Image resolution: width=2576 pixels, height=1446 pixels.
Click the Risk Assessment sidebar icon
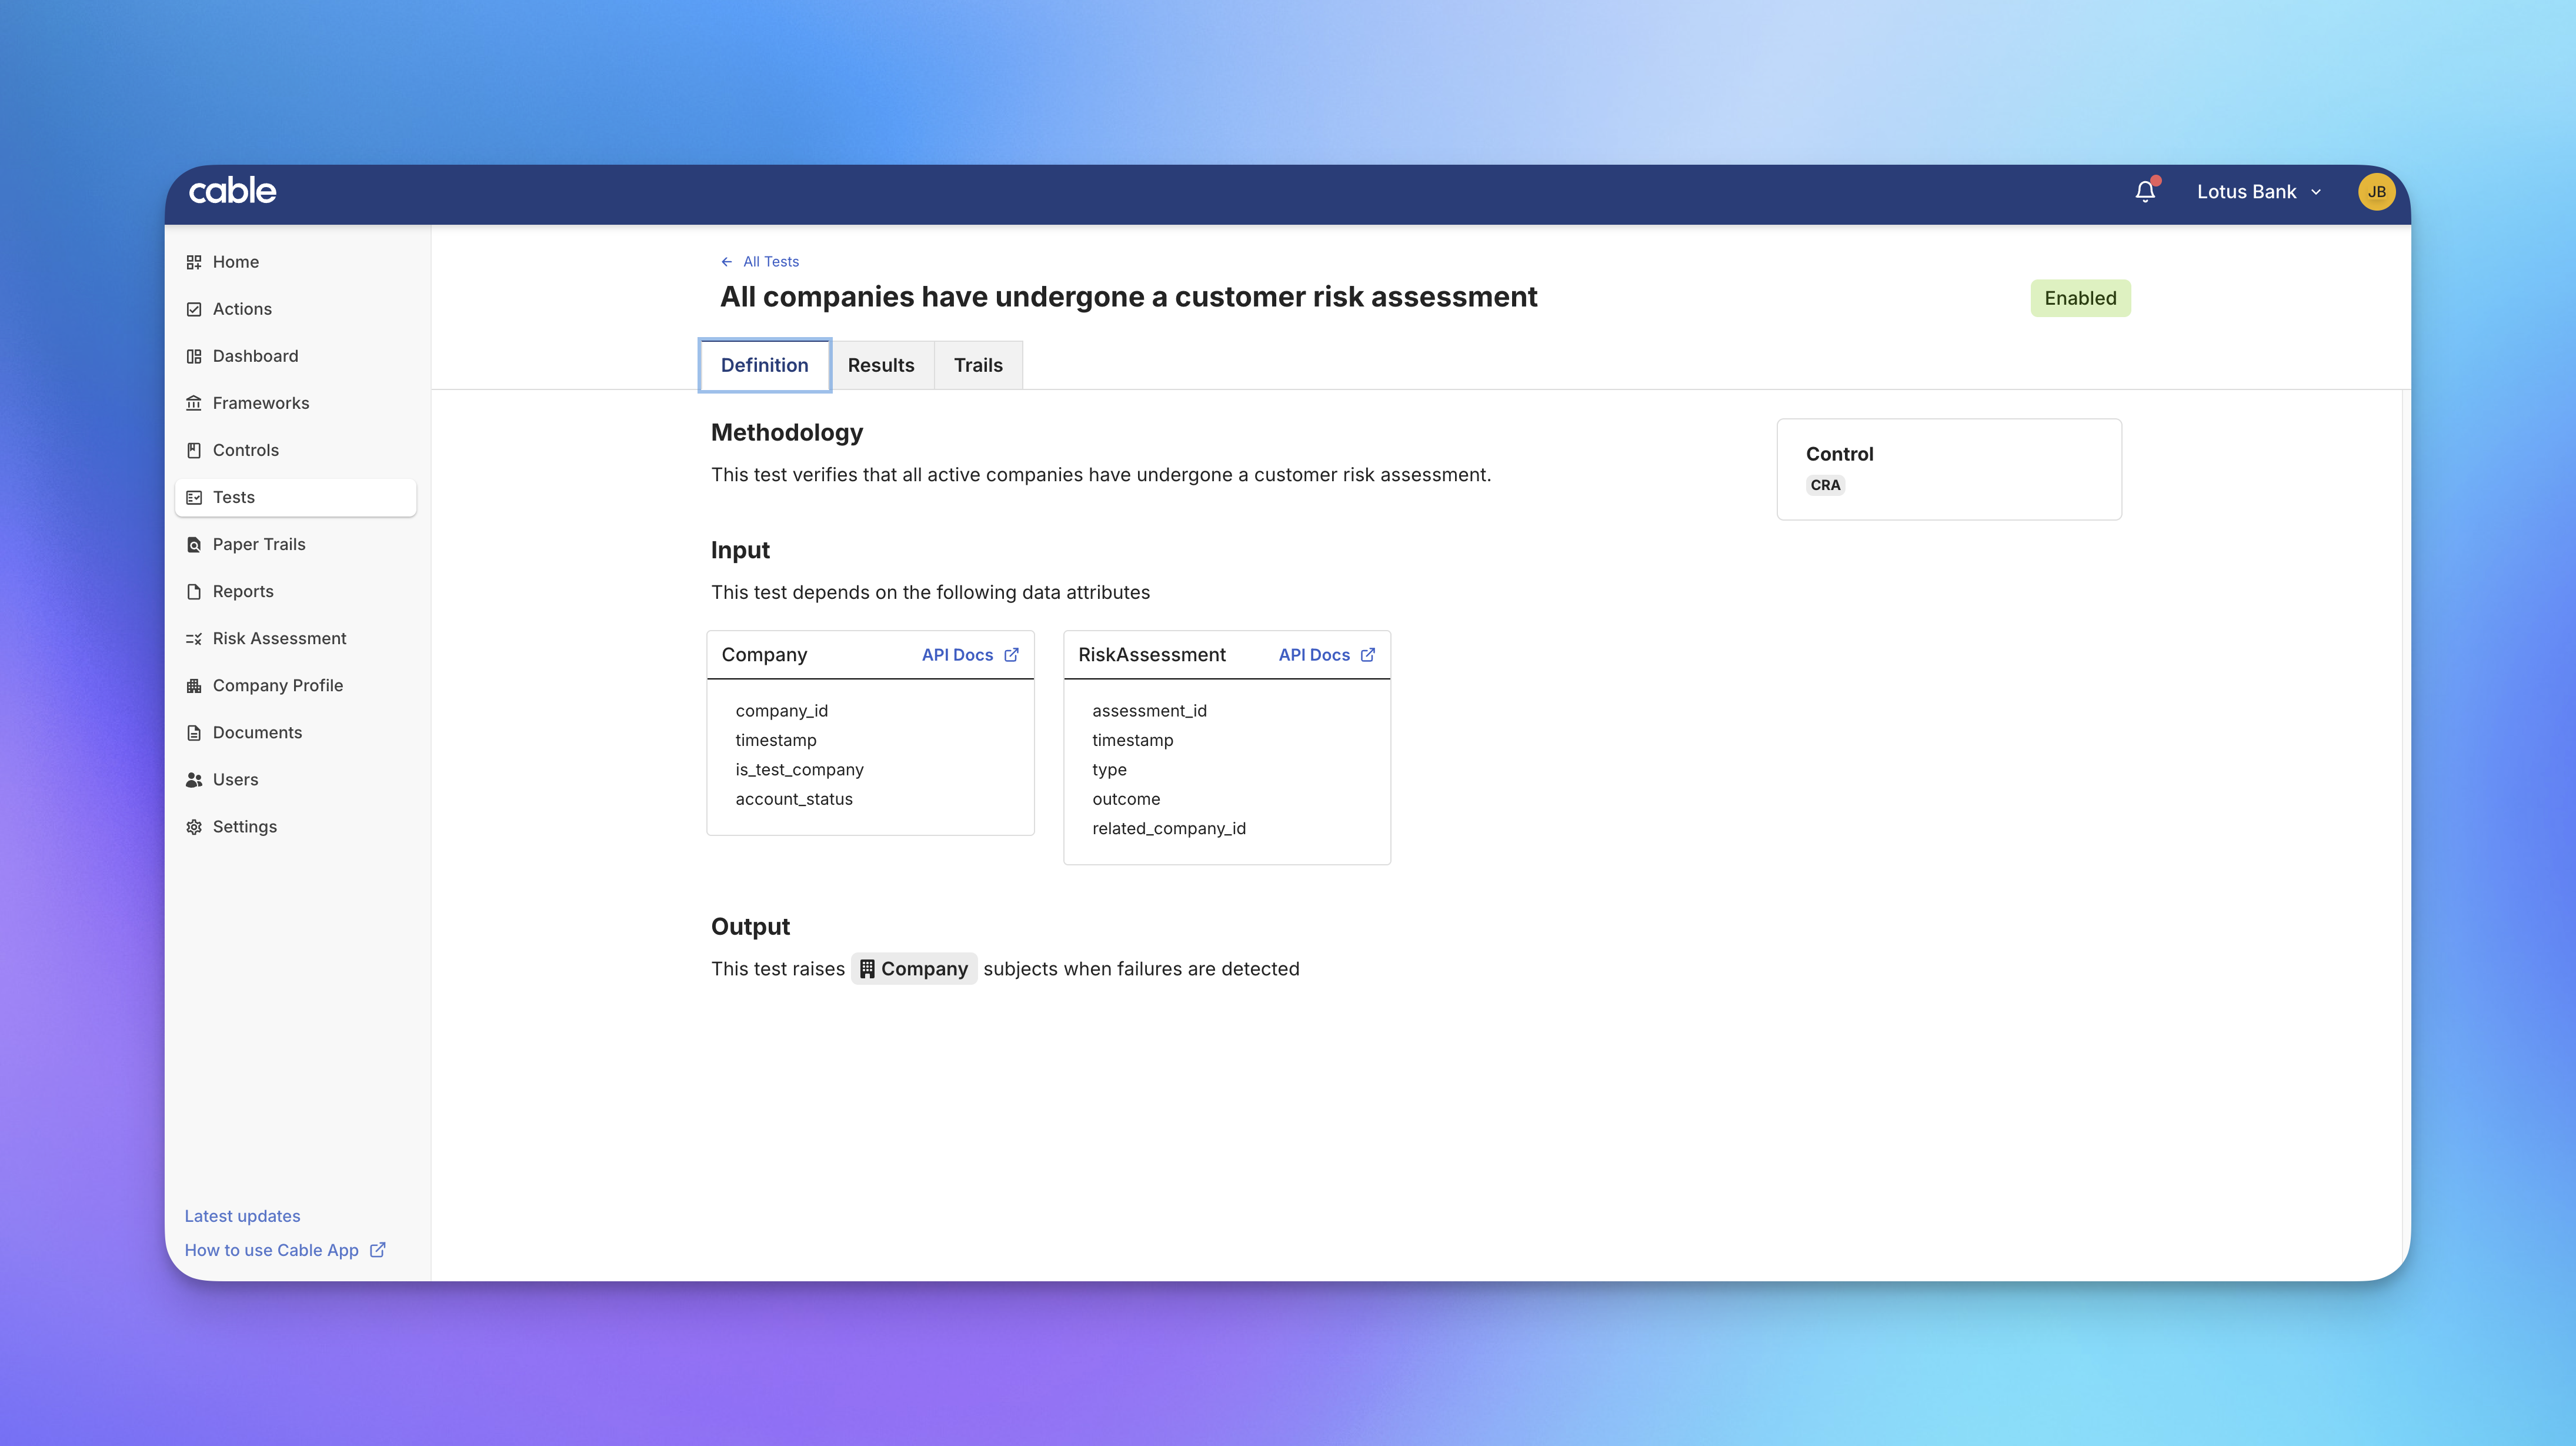pyautogui.click(x=194, y=638)
